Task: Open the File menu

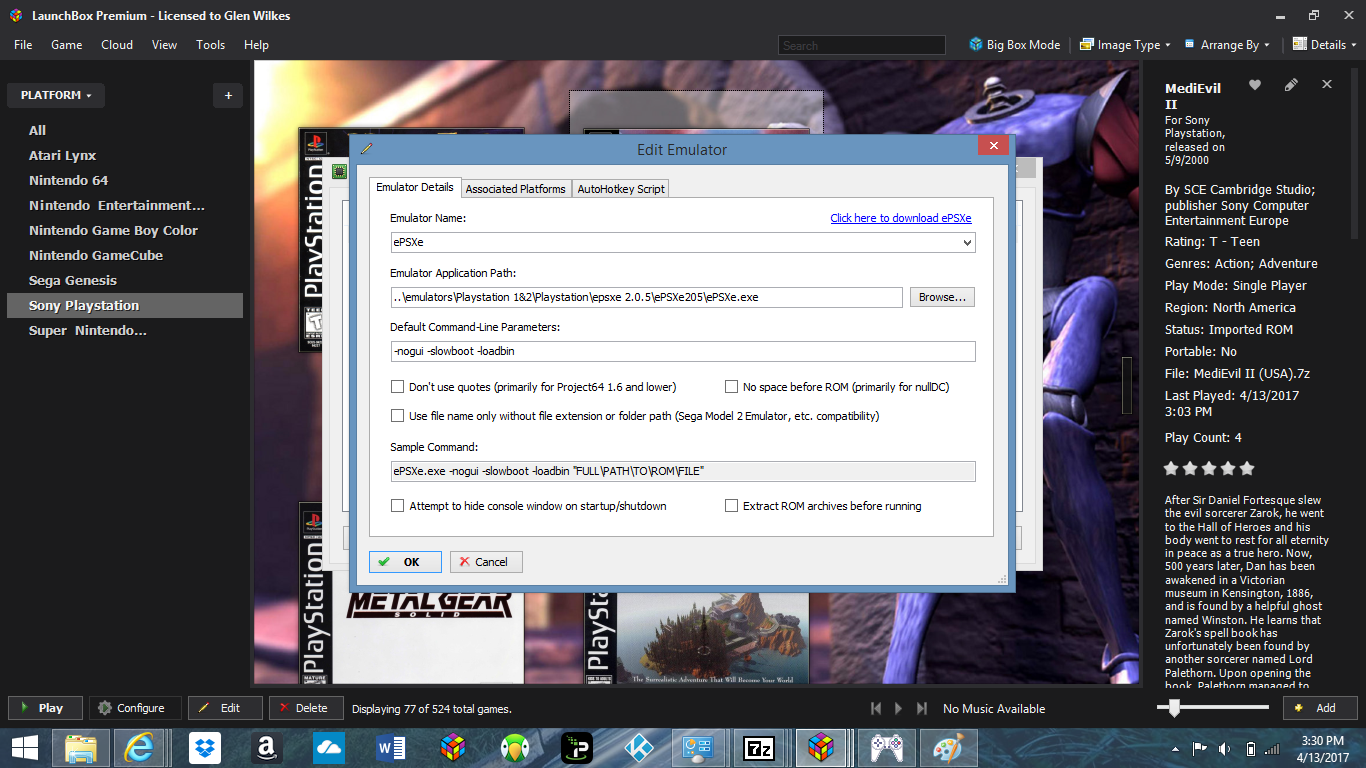Action: click(23, 45)
